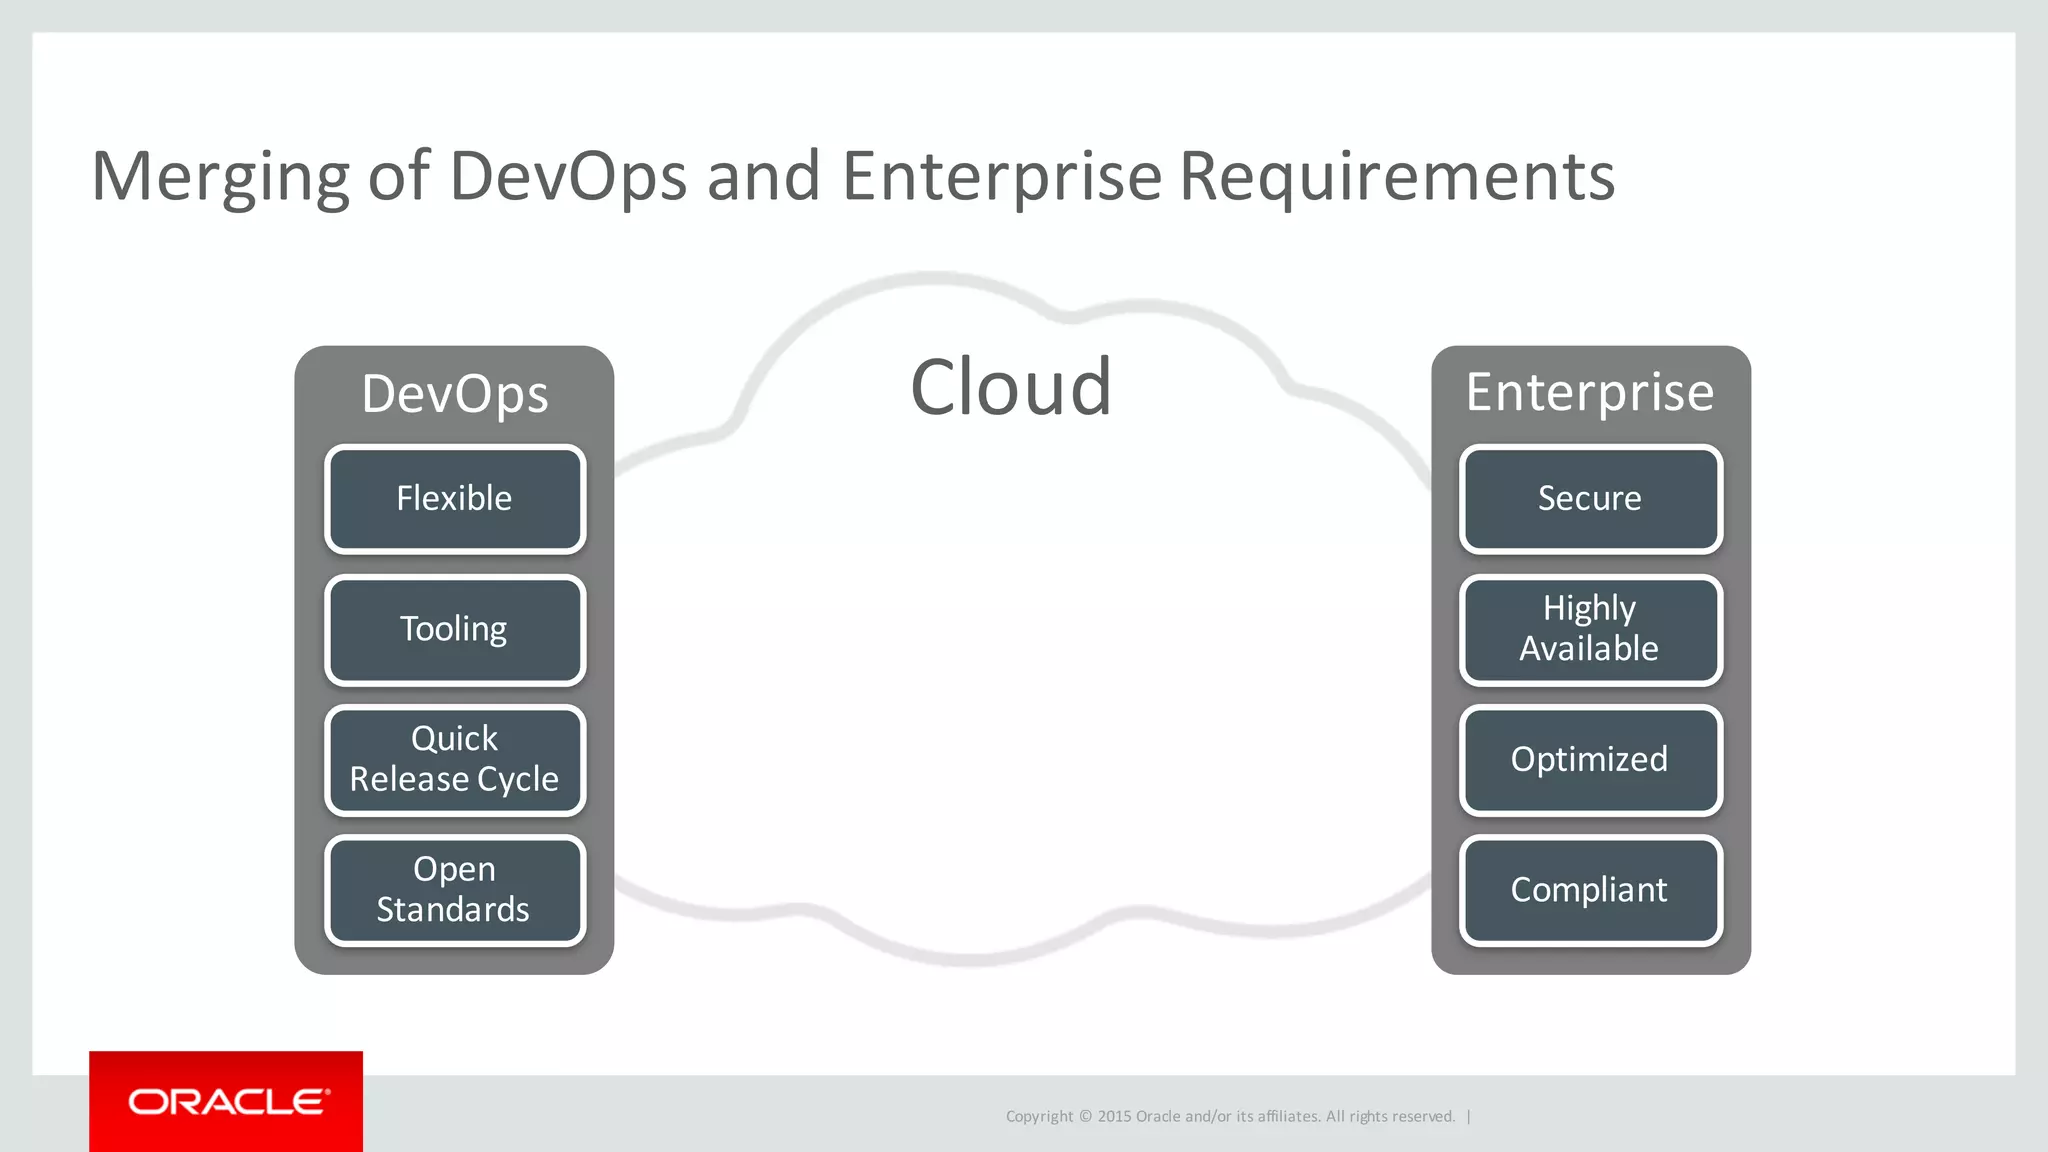Click the DevOps column heading
Screen dimensions: 2048x1152
click(455, 393)
